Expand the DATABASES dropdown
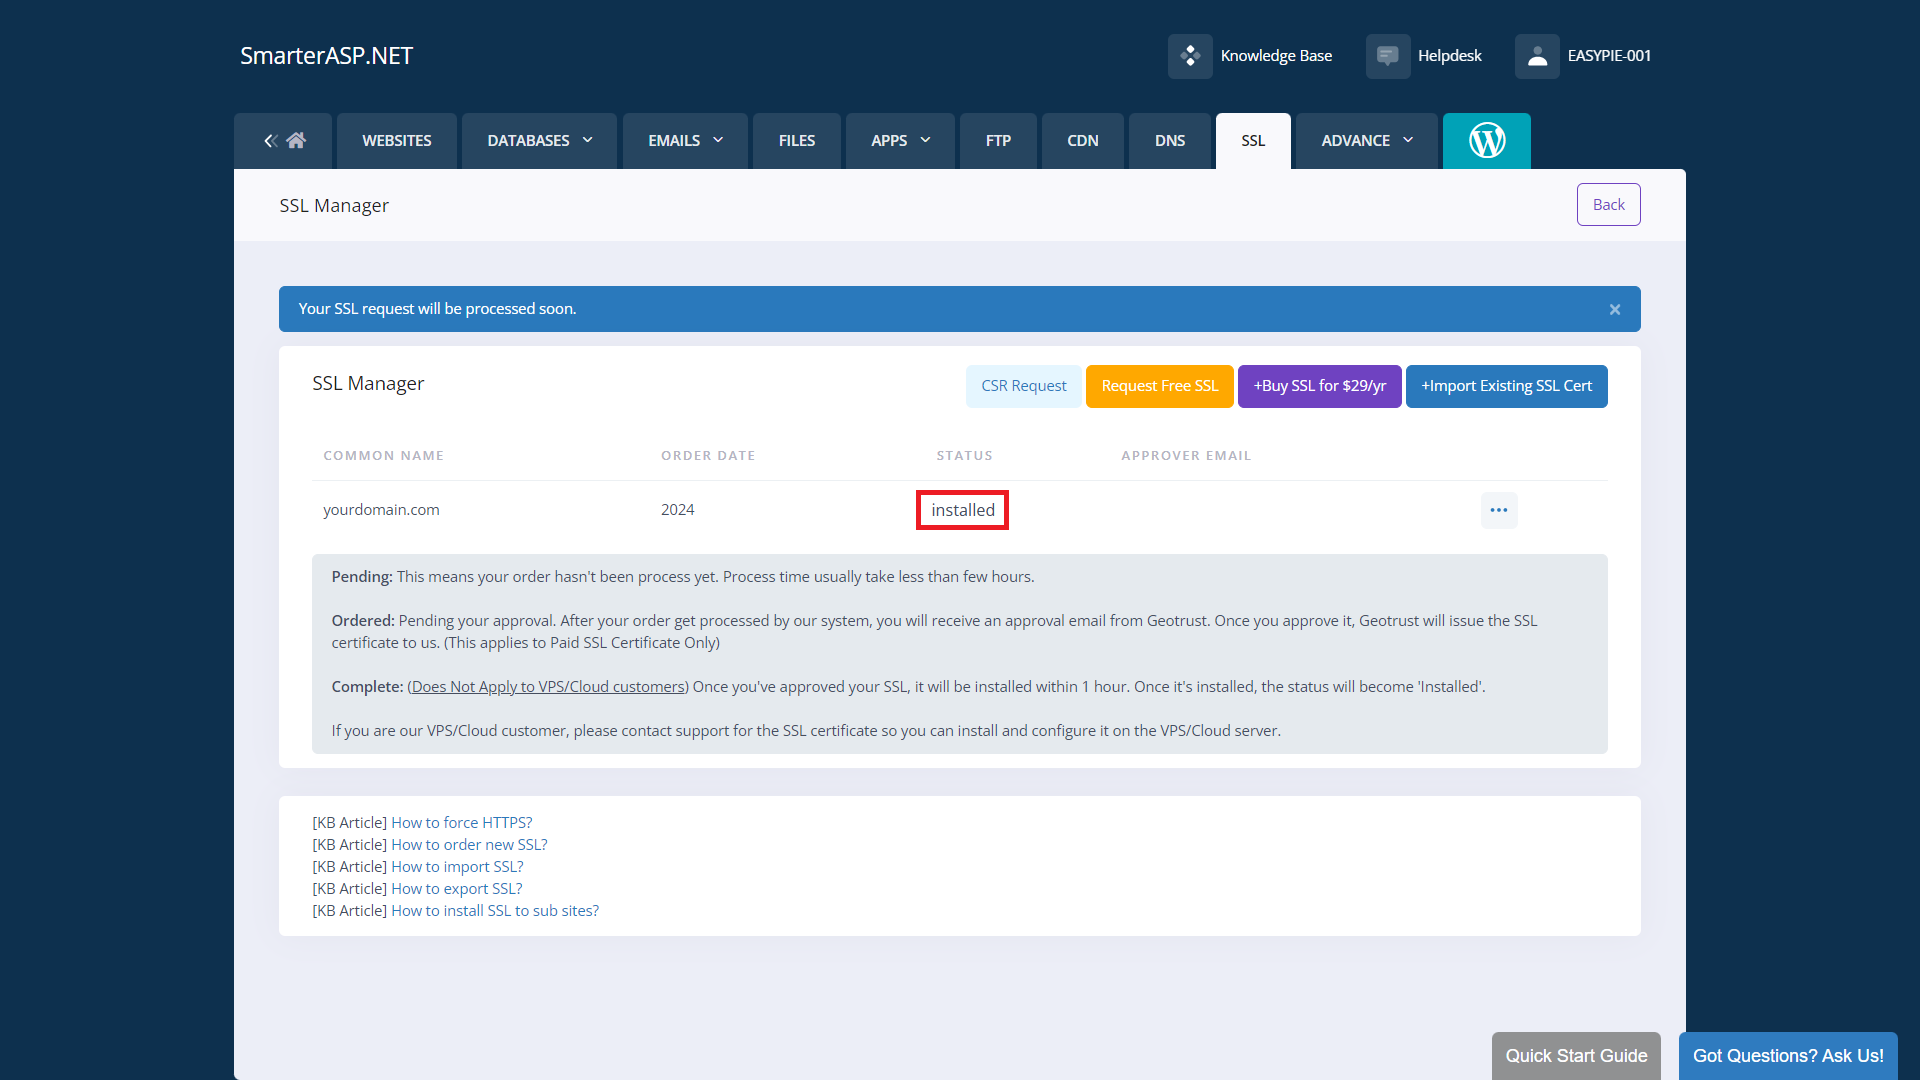1920x1080 pixels. coord(538,140)
